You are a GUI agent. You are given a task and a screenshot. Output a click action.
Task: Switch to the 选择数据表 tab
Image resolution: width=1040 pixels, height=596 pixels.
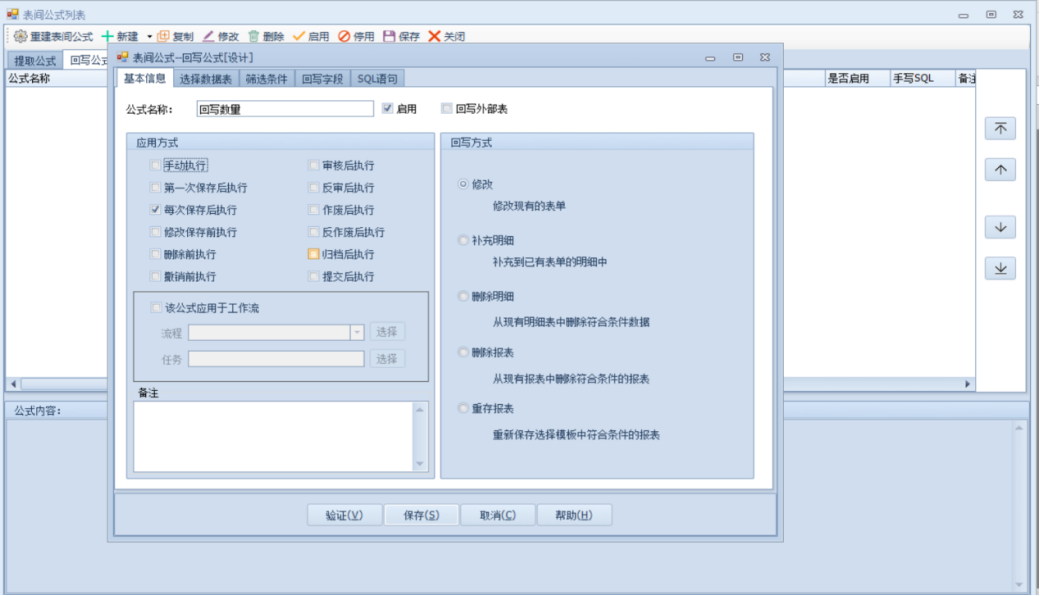coord(207,79)
